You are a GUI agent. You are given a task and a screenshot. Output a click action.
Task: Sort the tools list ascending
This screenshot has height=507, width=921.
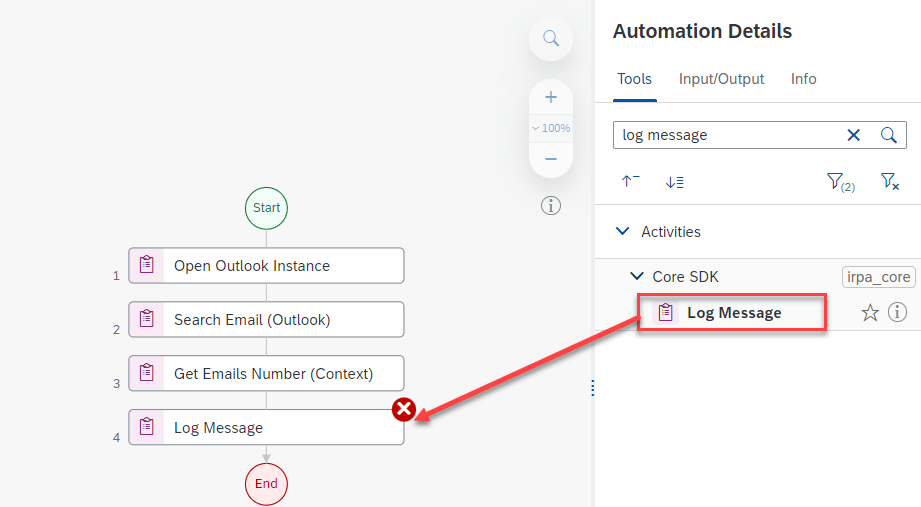coord(630,181)
